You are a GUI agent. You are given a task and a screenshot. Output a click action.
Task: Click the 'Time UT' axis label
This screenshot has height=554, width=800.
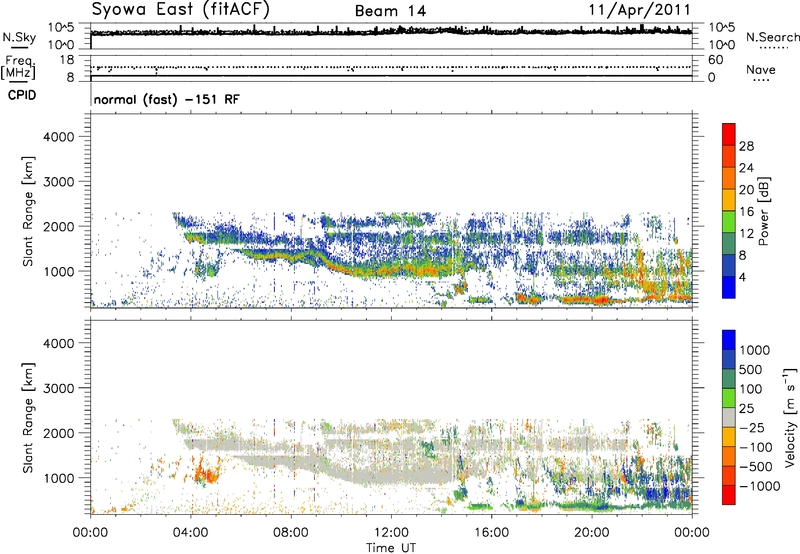[x=391, y=548]
